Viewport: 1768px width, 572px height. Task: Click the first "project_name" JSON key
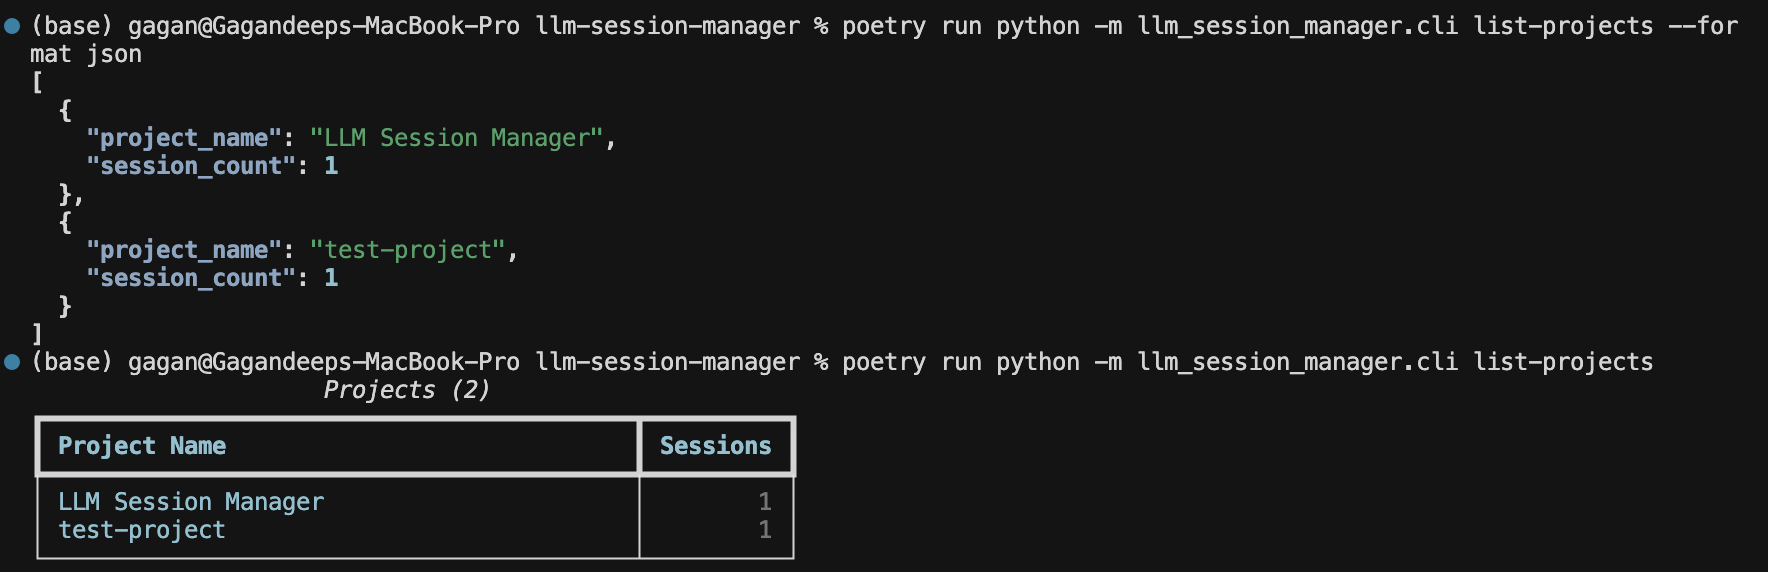184,138
